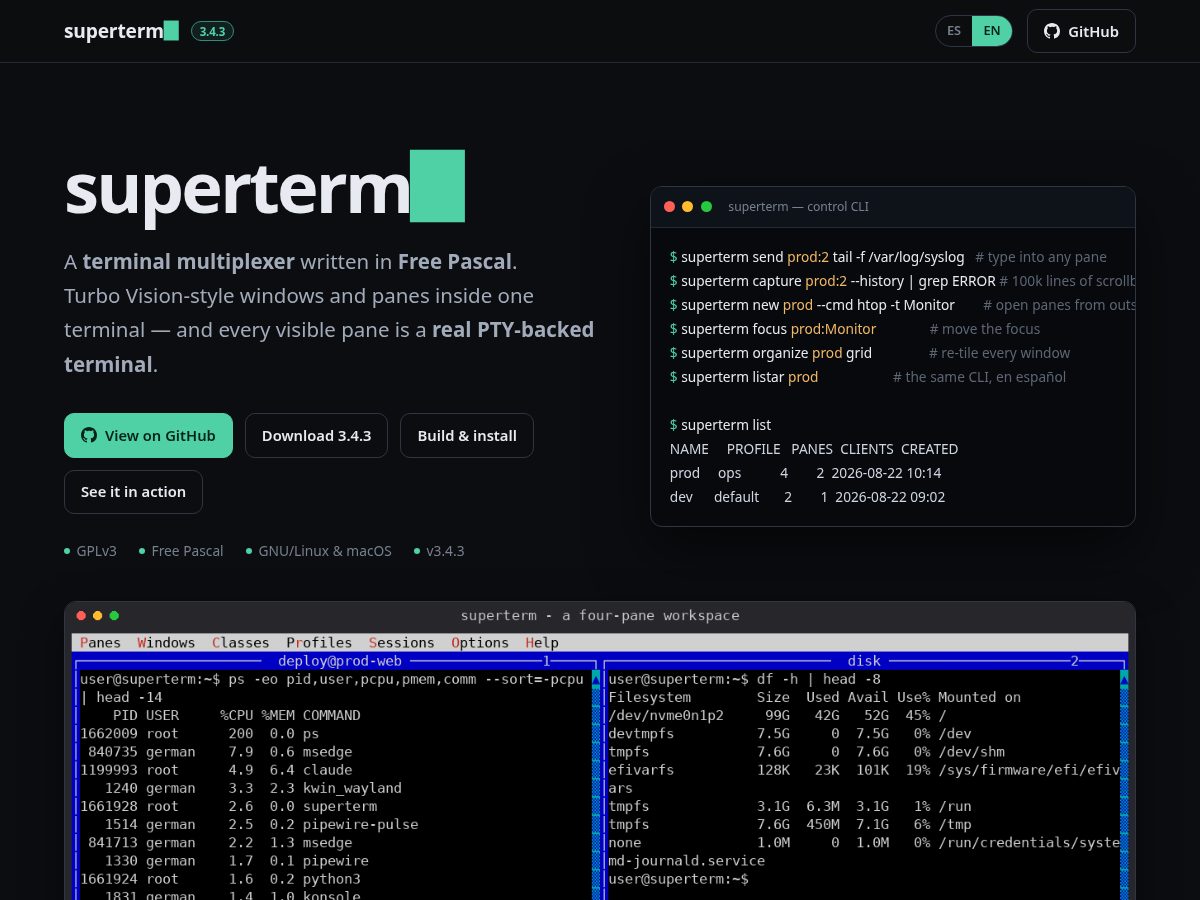The image size is (1200, 900).
Task: Click the 'superterm listar prod' line
Action: [x=743, y=377]
